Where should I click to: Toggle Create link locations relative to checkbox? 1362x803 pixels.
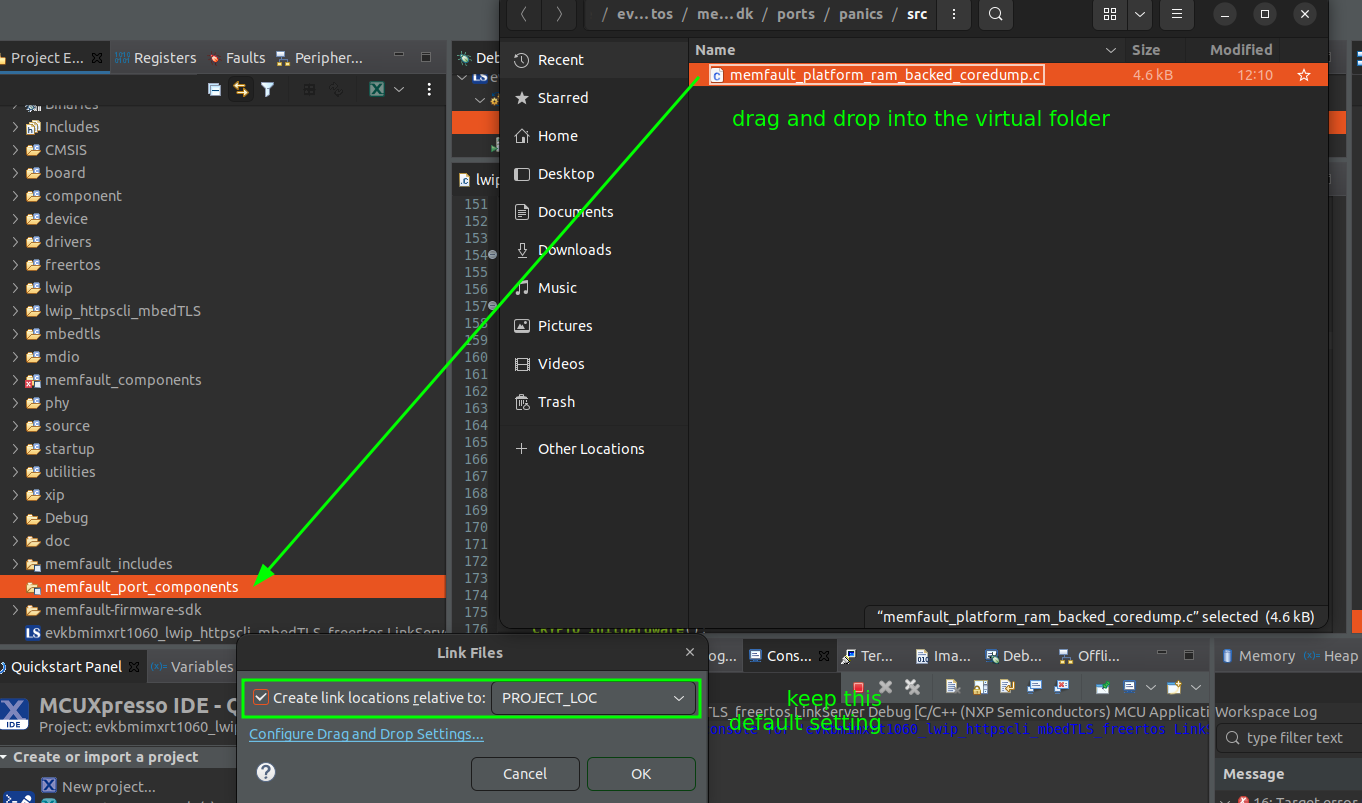tap(262, 698)
